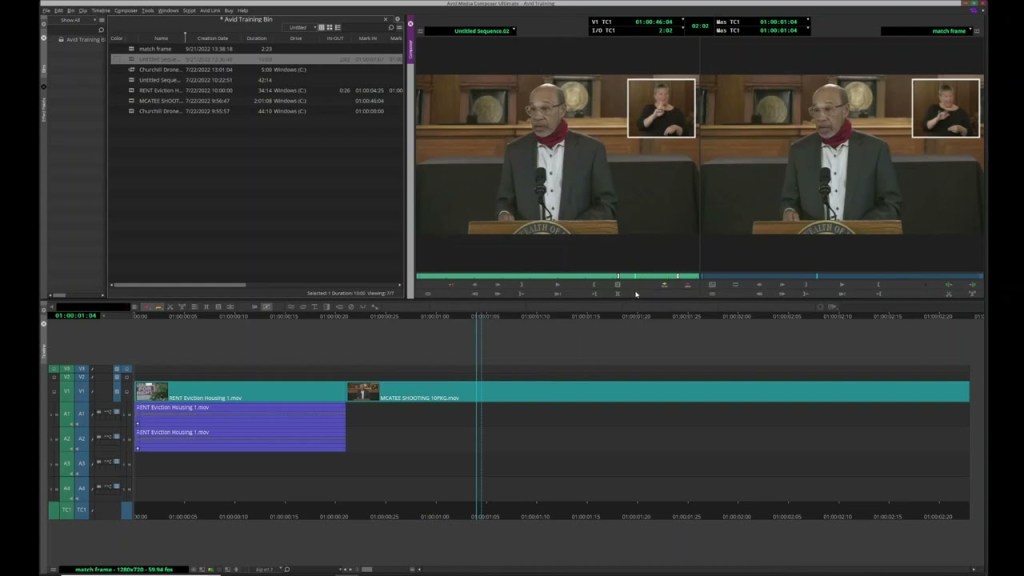Image resolution: width=1024 pixels, height=576 pixels.
Task: Click the match frame clip icon in the bin
Action: (x=131, y=49)
